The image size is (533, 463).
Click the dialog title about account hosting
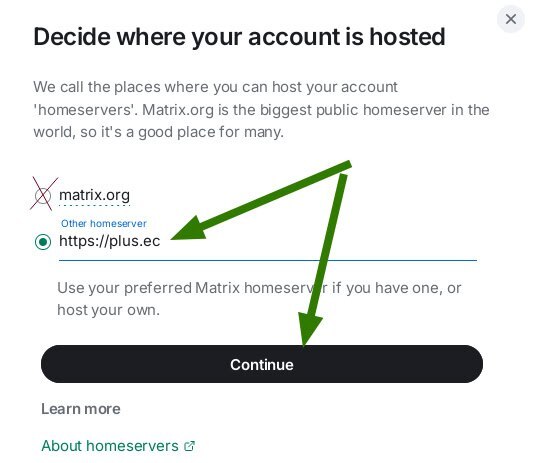click(x=239, y=37)
